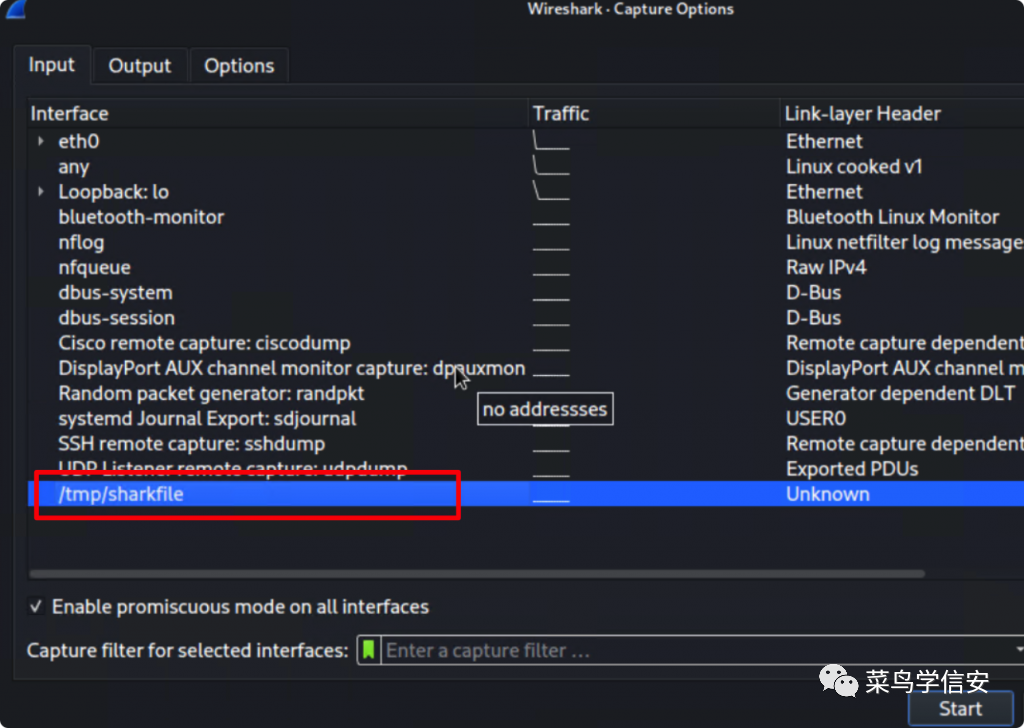The height and width of the screenshot is (728, 1024).
Task: Select the dbus-session interface
Action: 117,318
